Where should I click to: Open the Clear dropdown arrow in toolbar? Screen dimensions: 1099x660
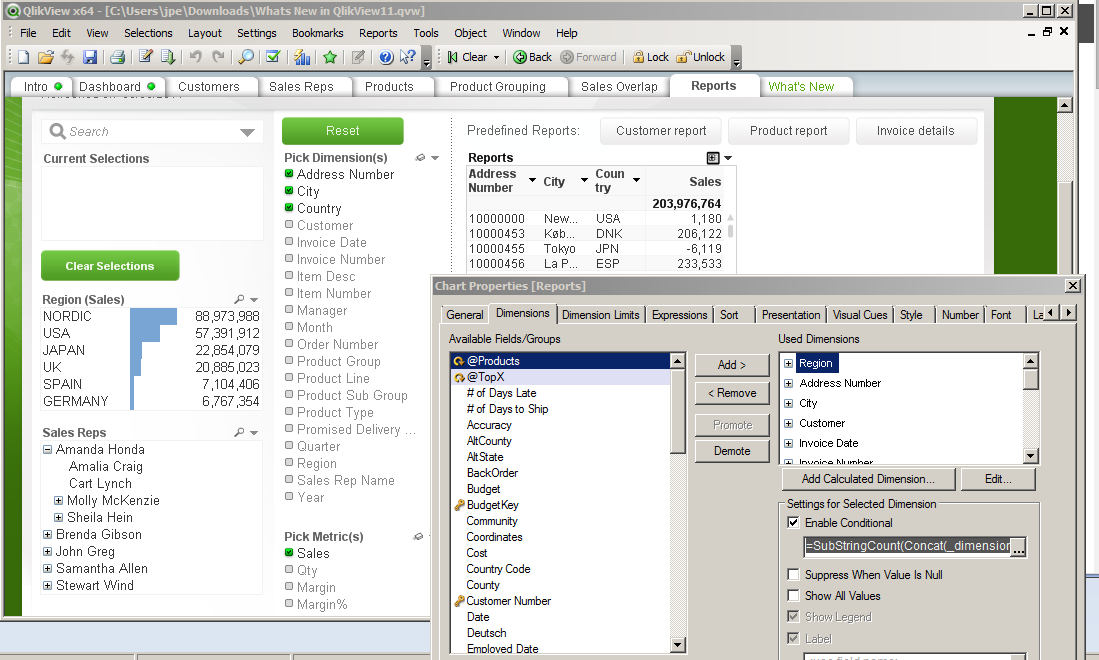[x=496, y=58]
